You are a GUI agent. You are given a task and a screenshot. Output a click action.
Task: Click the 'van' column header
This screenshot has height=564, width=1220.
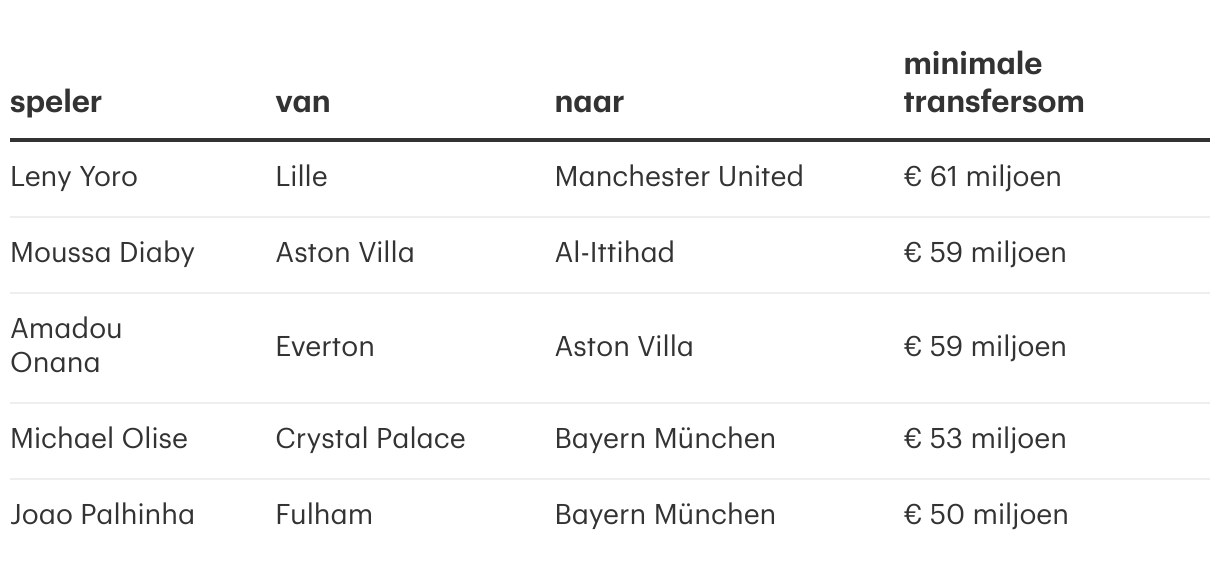pyautogui.click(x=302, y=102)
